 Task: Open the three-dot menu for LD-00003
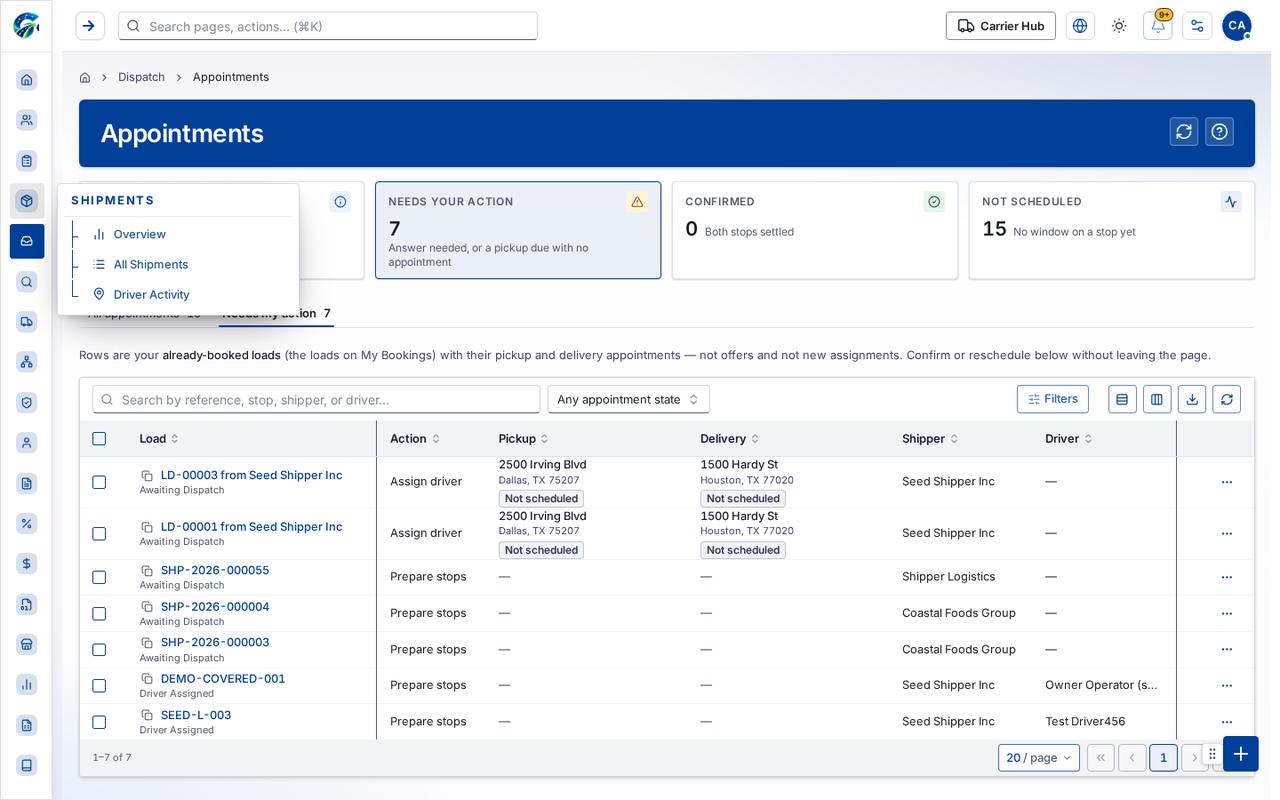1227,482
